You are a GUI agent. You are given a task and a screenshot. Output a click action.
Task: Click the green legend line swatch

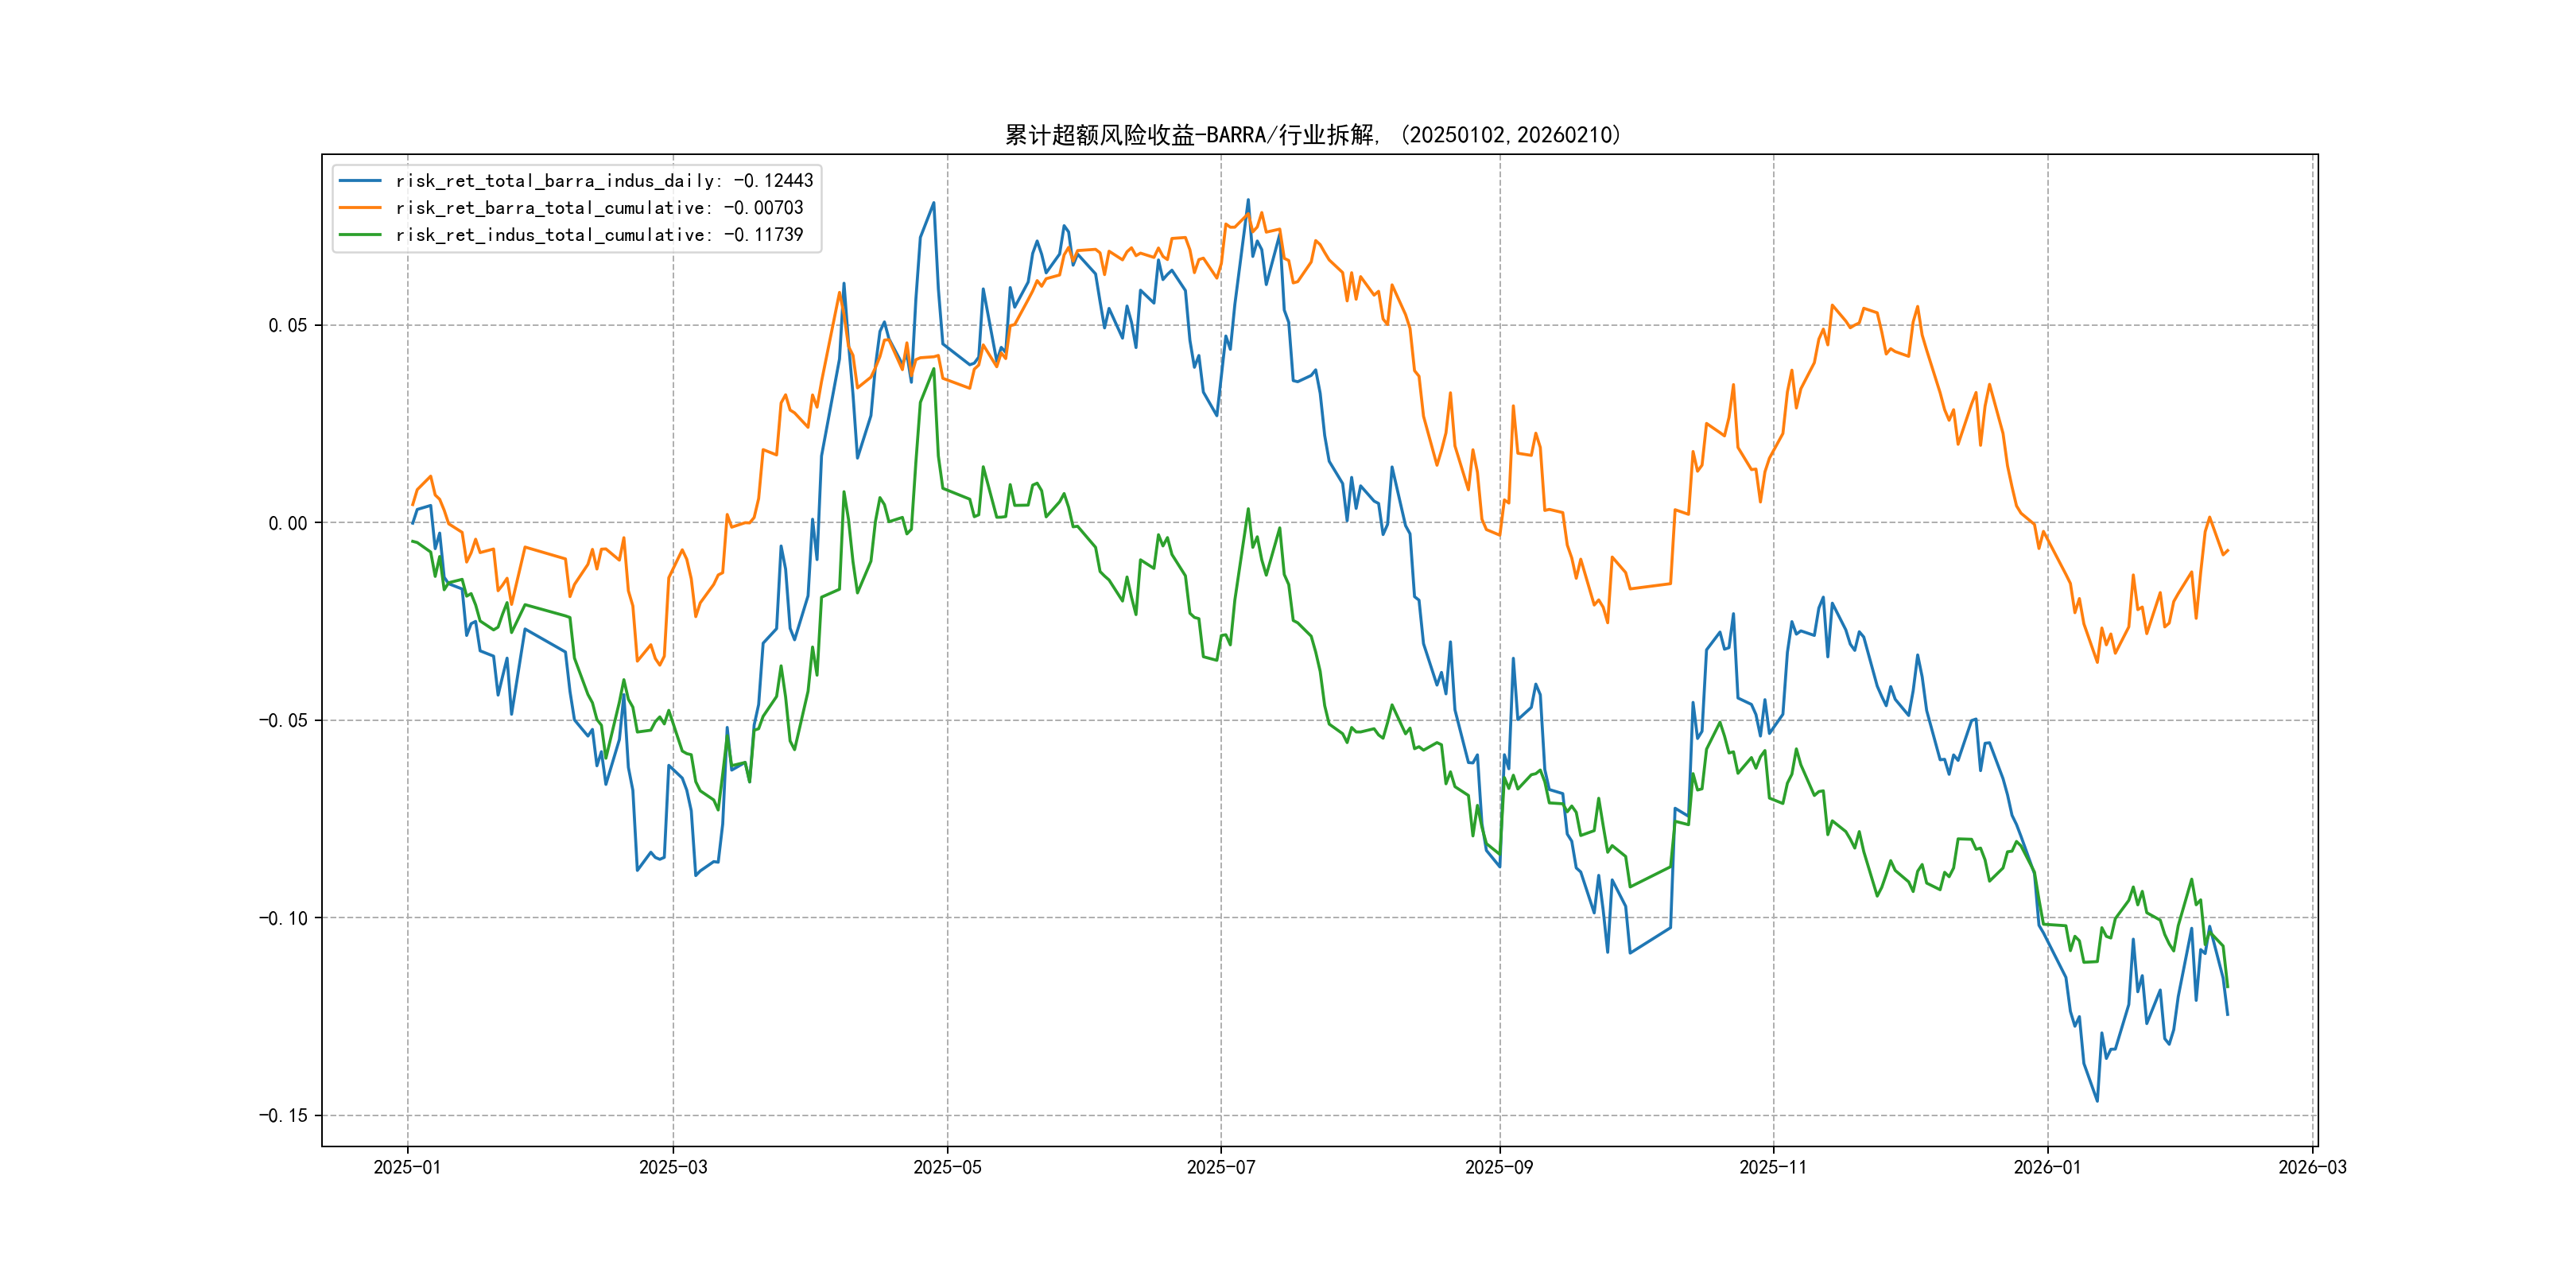tap(360, 235)
